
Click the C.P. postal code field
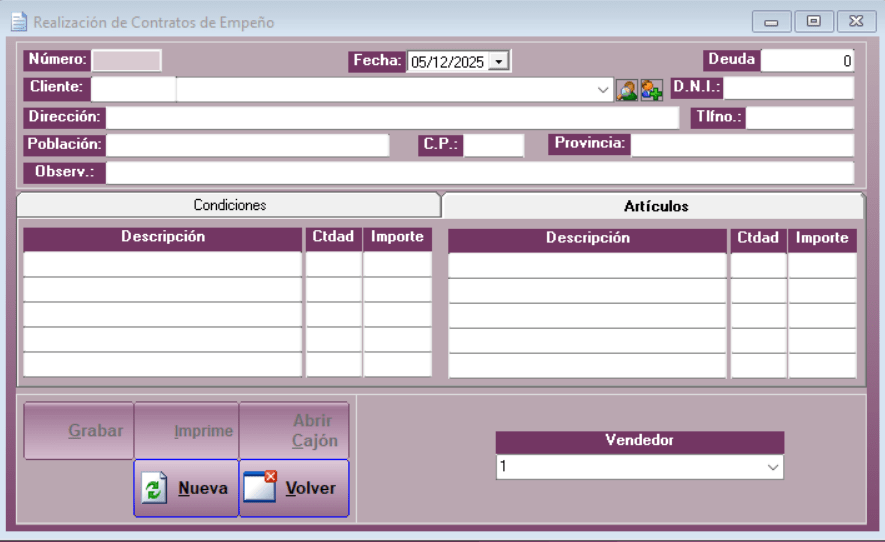[493, 145]
